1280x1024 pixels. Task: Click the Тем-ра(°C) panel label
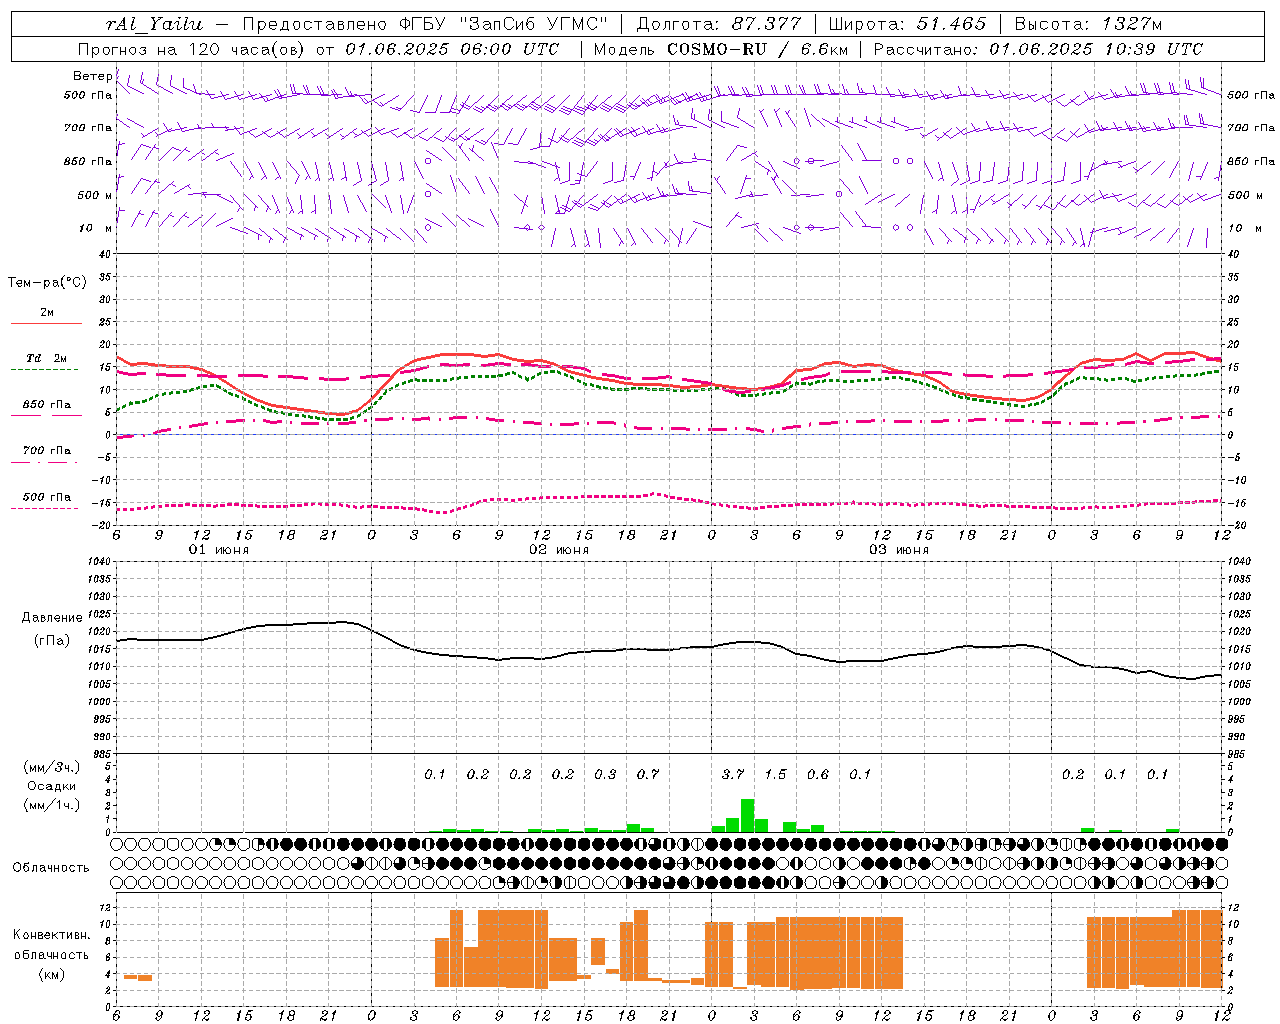[x=47, y=283]
